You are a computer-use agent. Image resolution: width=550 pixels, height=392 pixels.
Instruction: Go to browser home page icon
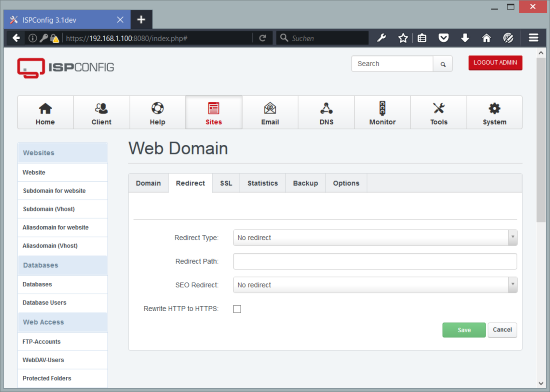486,38
